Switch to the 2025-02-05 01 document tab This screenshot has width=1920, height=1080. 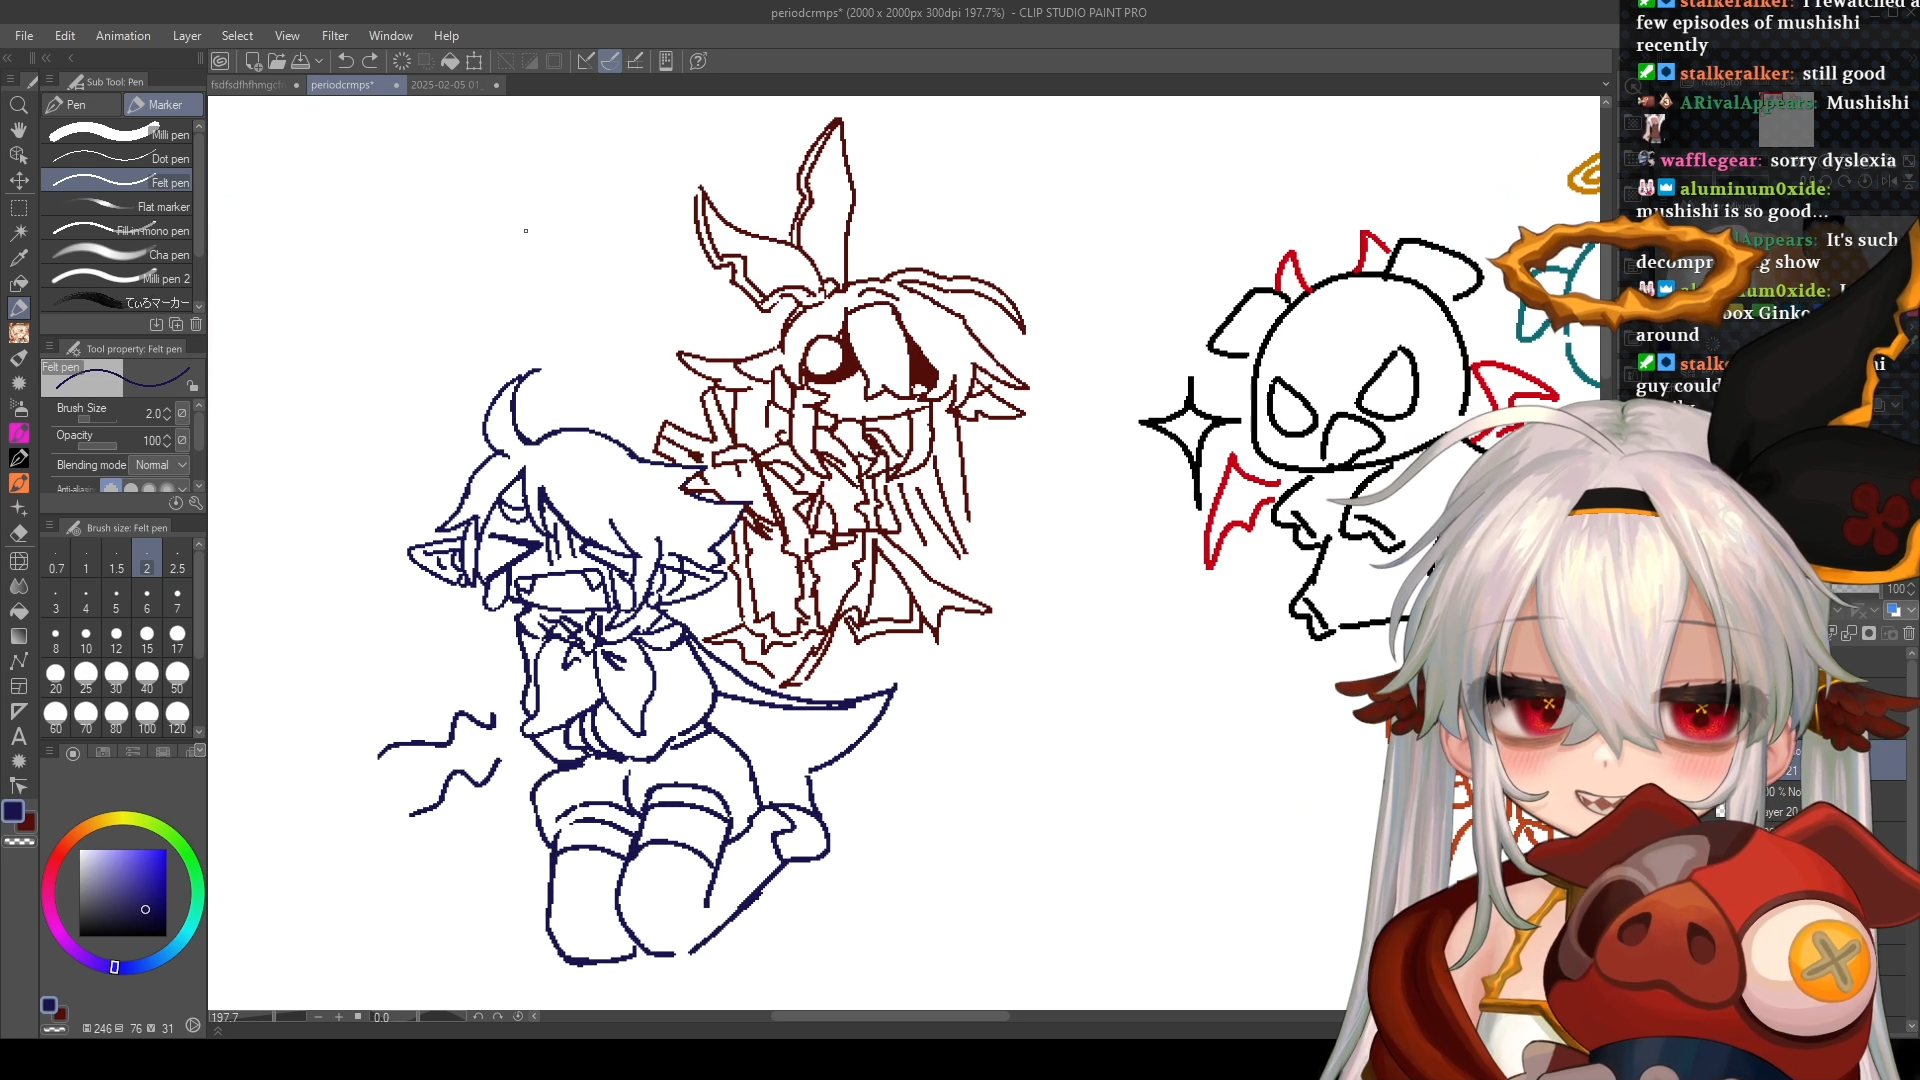pos(445,85)
